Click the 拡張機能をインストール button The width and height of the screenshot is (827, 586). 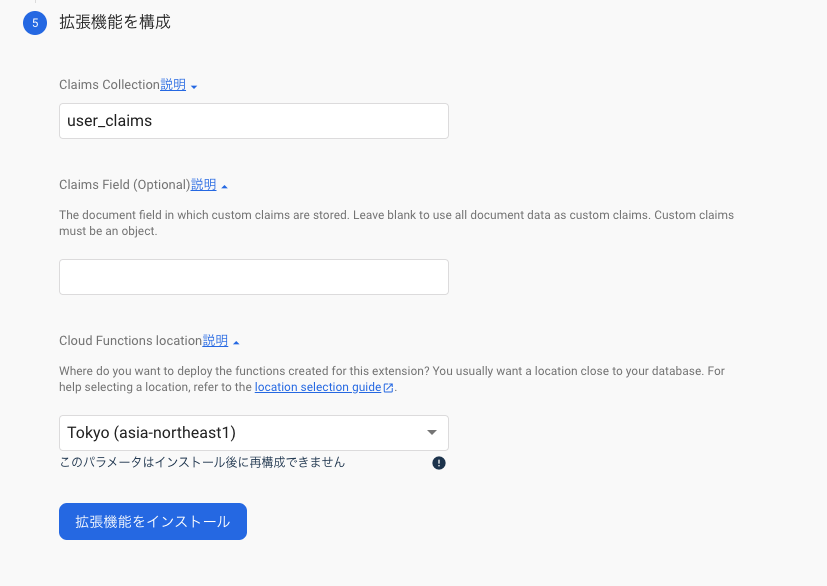click(x=153, y=521)
